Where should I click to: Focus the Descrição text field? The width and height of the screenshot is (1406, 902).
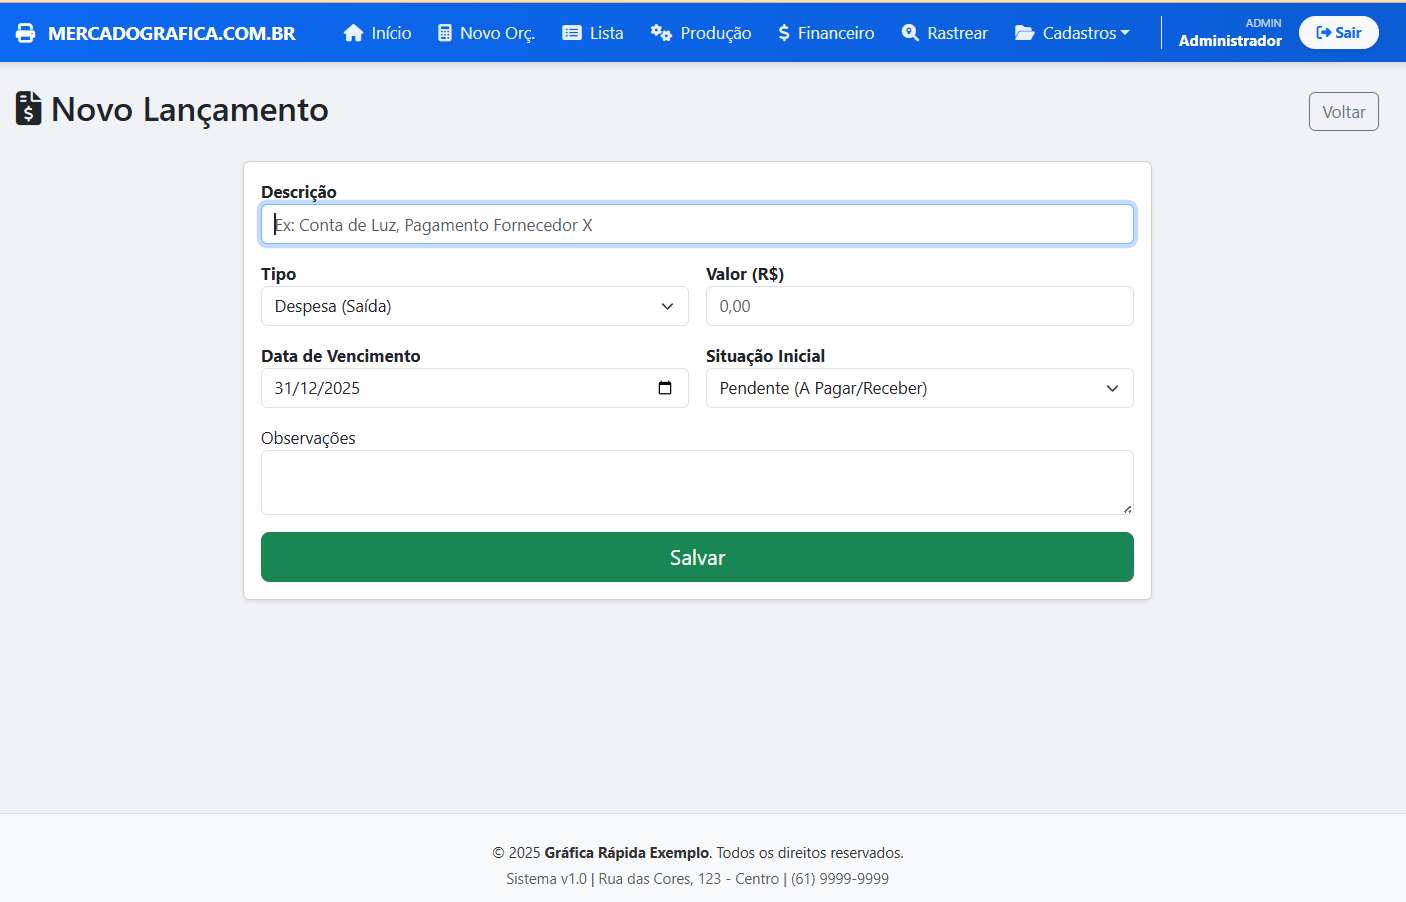(x=697, y=225)
